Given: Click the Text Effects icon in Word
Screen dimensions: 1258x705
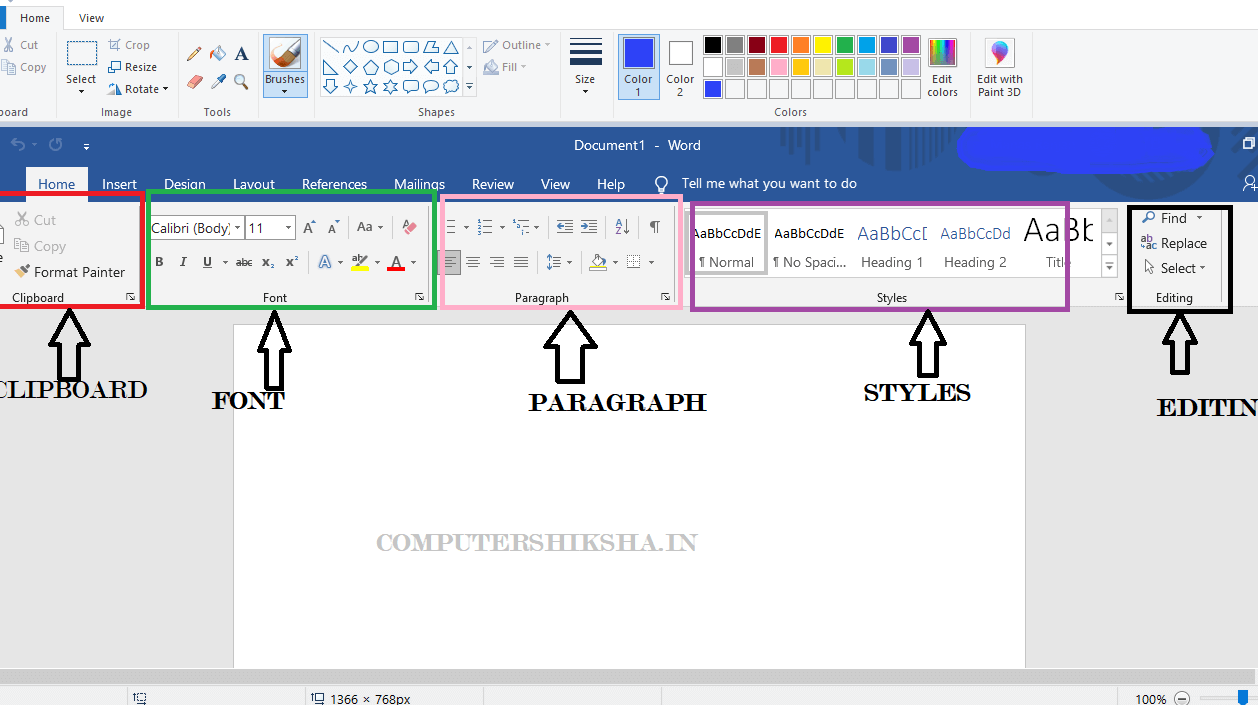Looking at the screenshot, I should (x=325, y=262).
